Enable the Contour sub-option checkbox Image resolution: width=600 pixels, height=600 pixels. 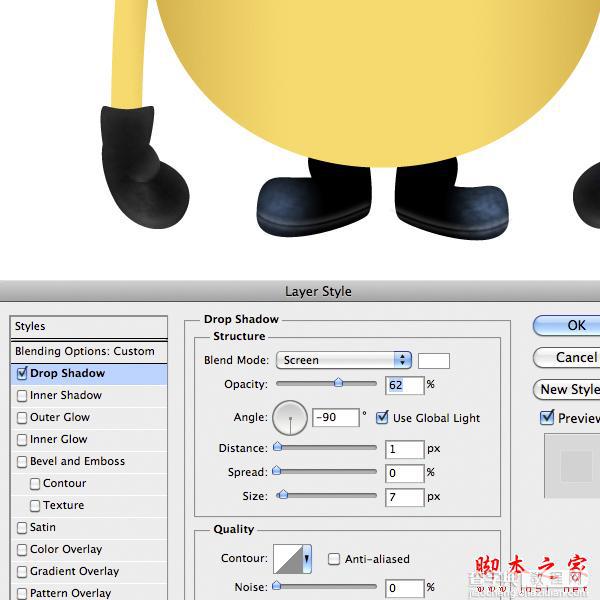(x=35, y=484)
